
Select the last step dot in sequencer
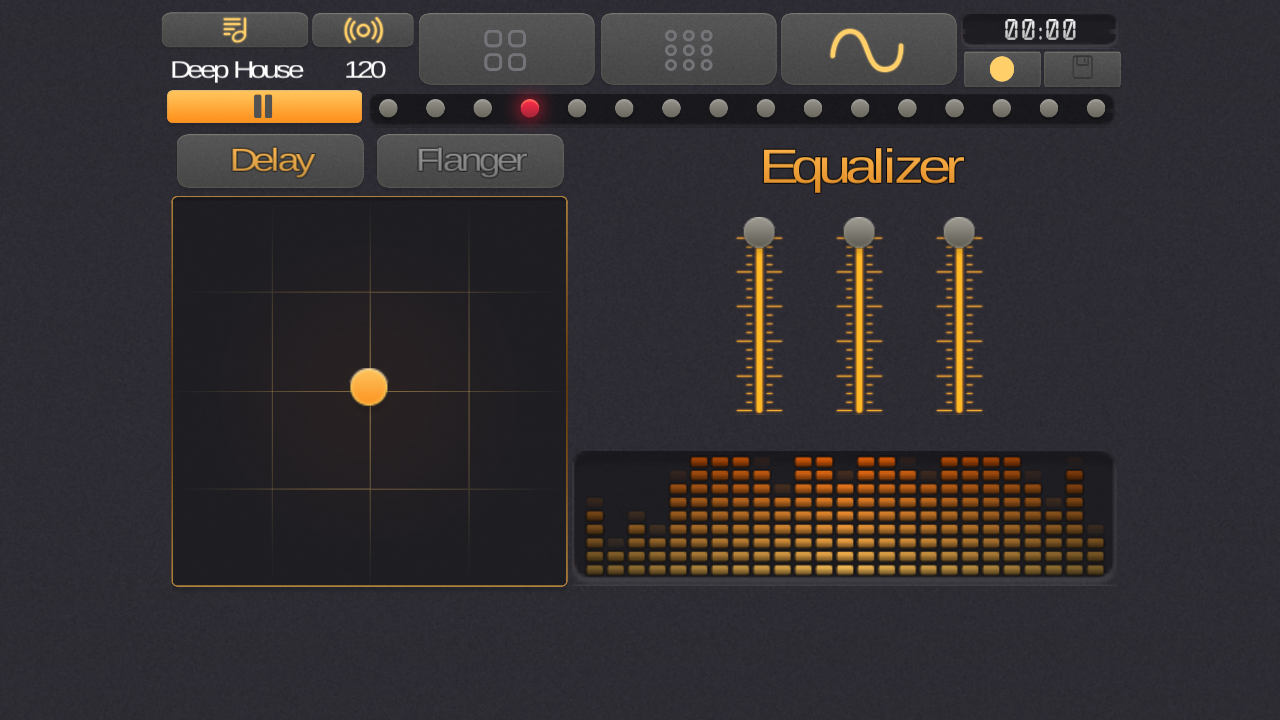(x=1096, y=108)
